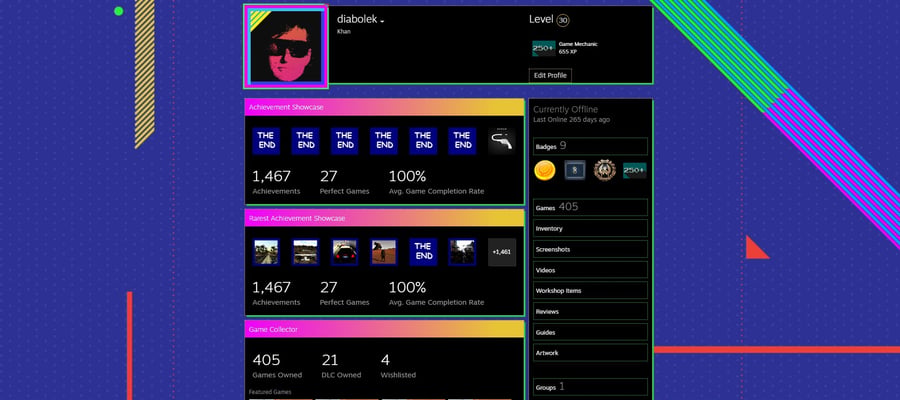Screen dimensions: 900x400
Task: Open Workshop Items page
Action: 590,290
